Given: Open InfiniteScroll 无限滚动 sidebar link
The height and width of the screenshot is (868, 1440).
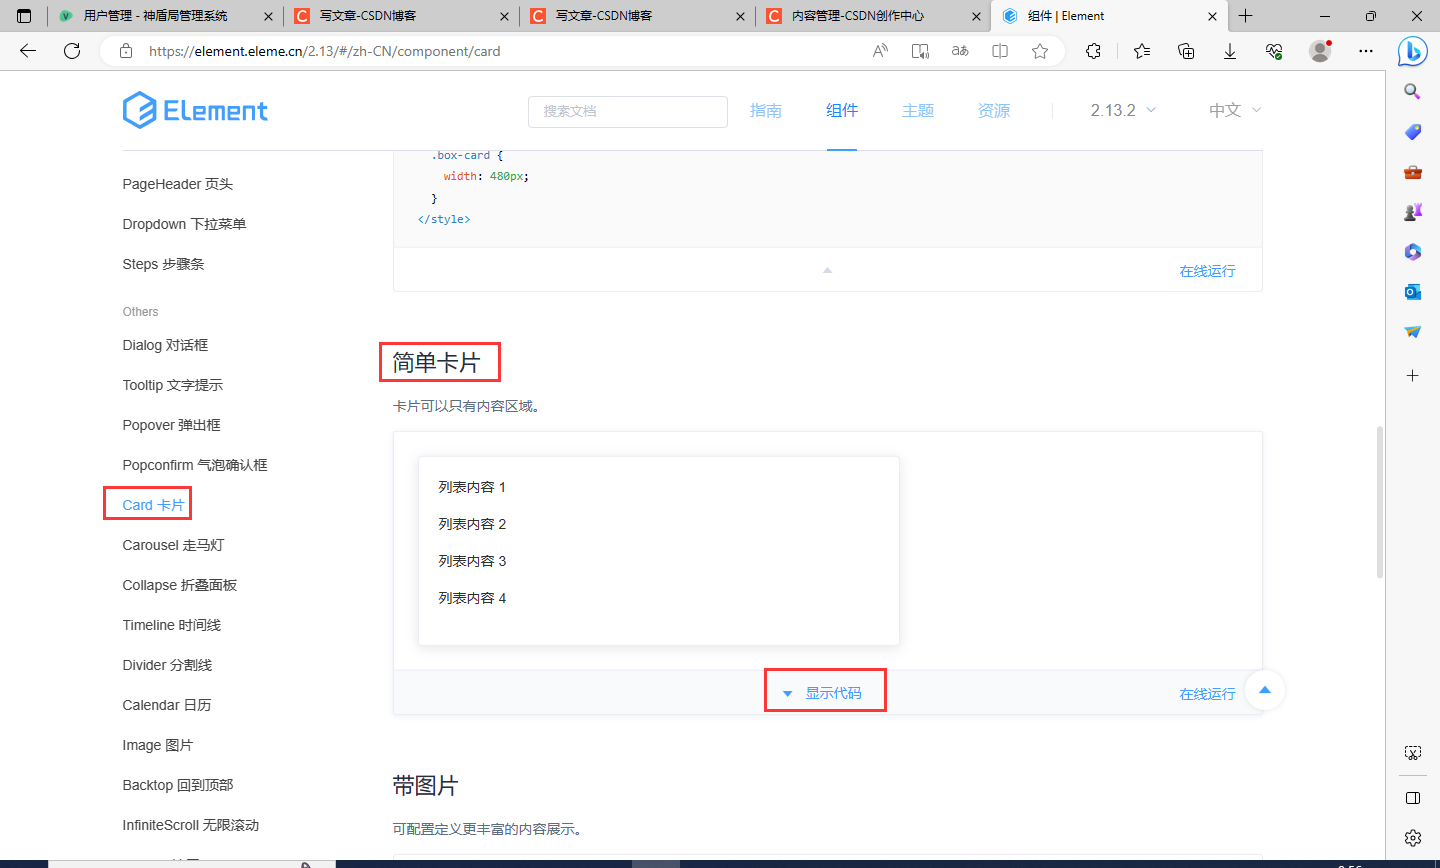Looking at the screenshot, I should 191,825.
